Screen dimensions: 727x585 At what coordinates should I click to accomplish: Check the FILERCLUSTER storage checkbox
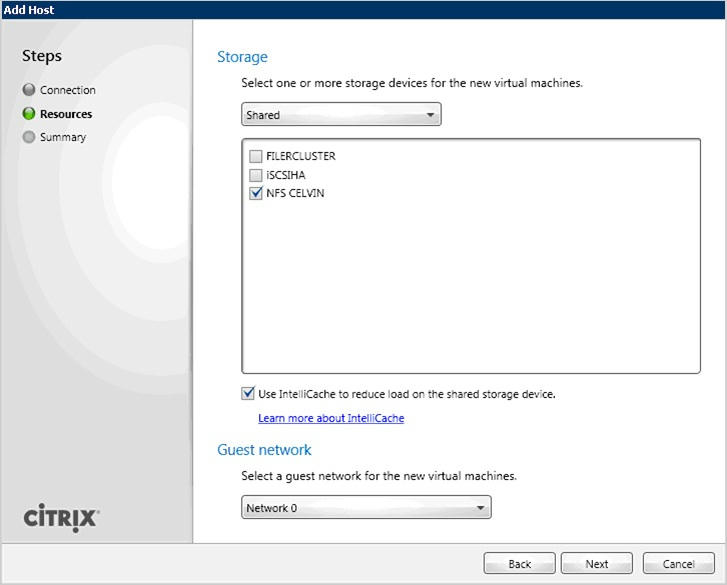coord(255,156)
